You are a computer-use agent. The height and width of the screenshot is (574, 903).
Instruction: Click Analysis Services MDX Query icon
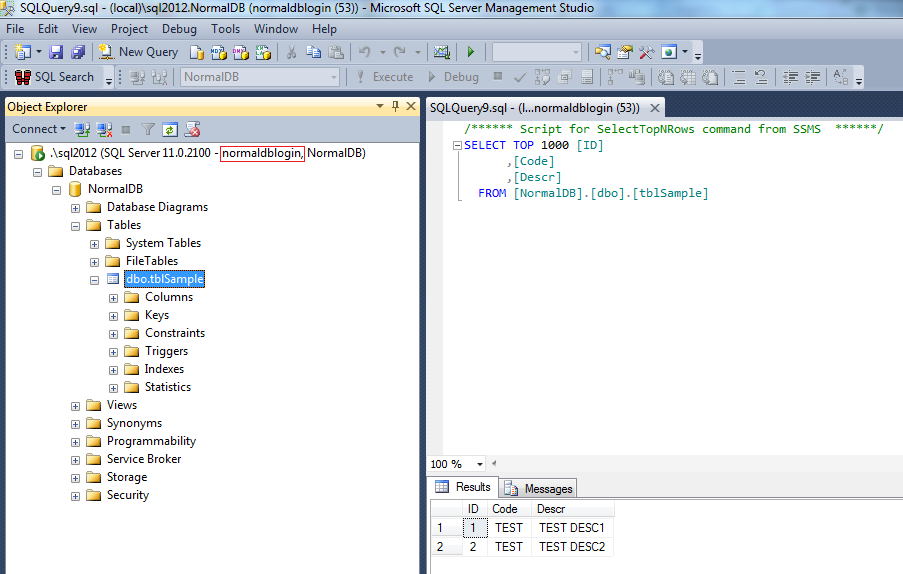point(219,52)
